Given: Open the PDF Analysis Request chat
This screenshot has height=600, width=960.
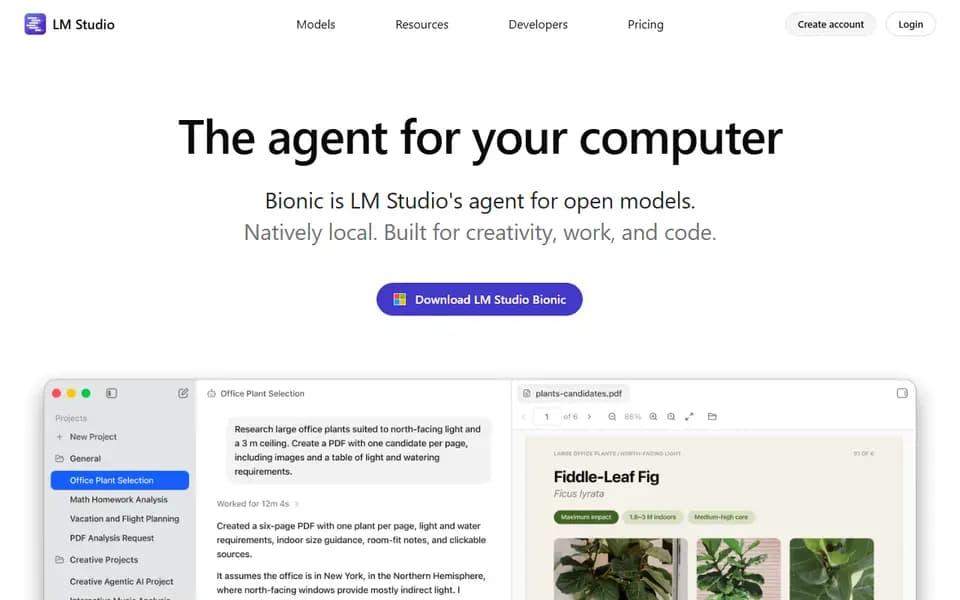Looking at the screenshot, I should pyautogui.click(x=112, y=538).
